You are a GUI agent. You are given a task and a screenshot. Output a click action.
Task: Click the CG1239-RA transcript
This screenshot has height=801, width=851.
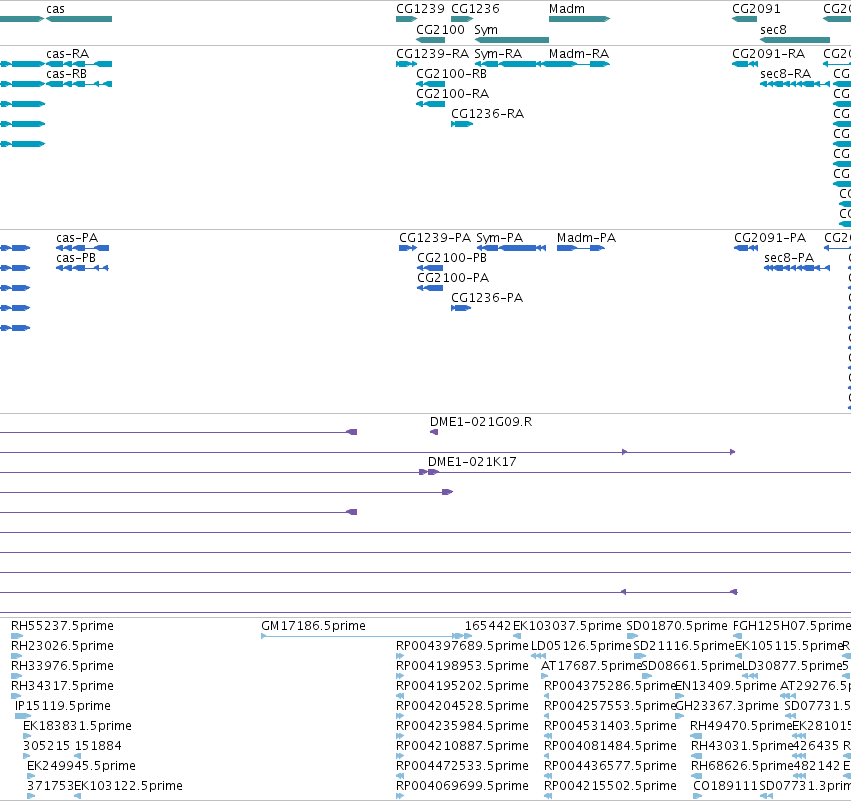(407, 64)
